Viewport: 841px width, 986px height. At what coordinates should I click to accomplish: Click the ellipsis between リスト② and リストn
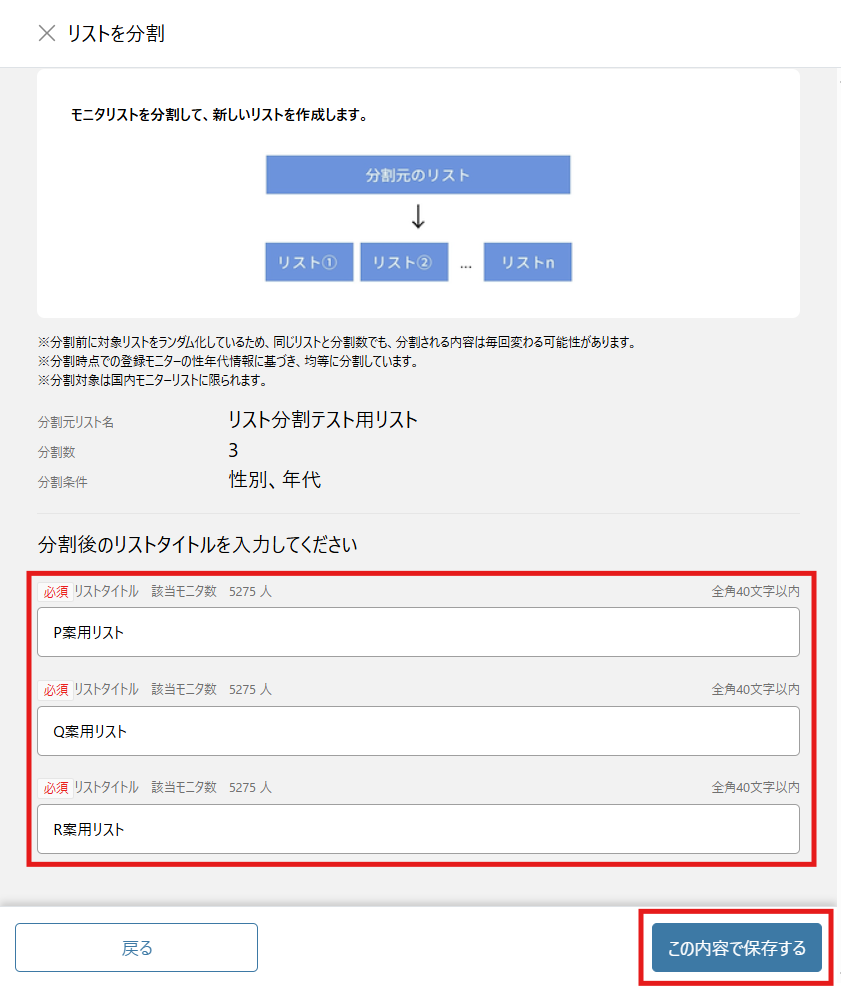point(466,265)
